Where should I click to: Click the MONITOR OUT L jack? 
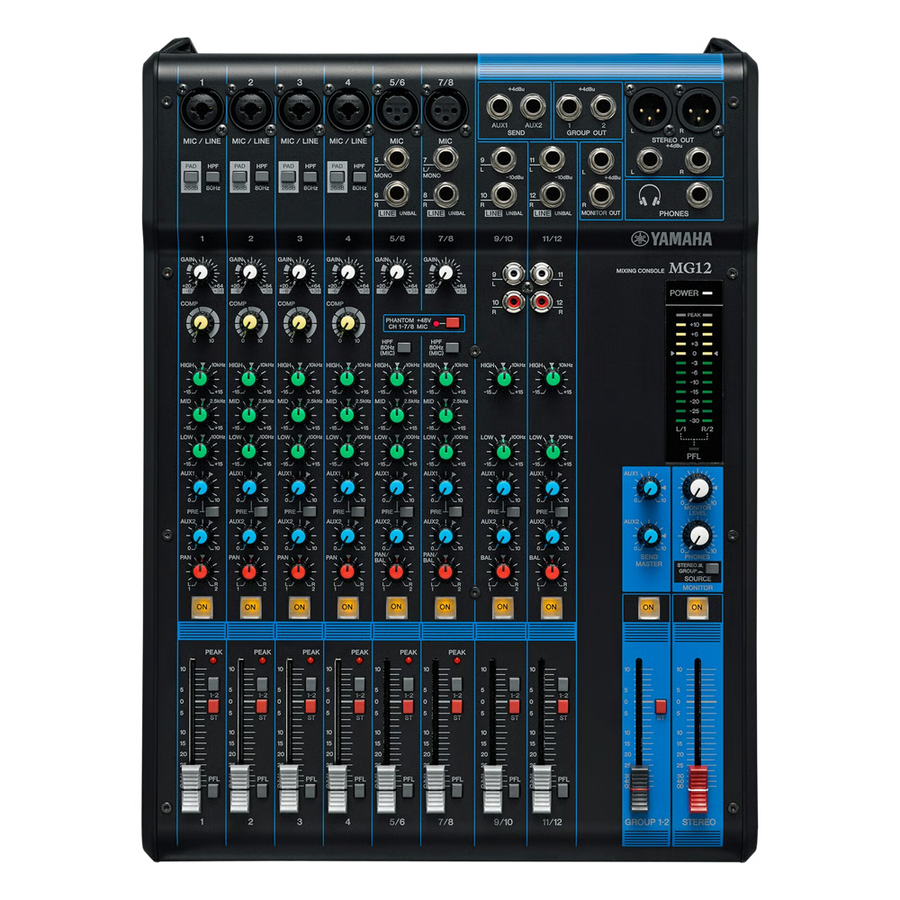point(601,160)
